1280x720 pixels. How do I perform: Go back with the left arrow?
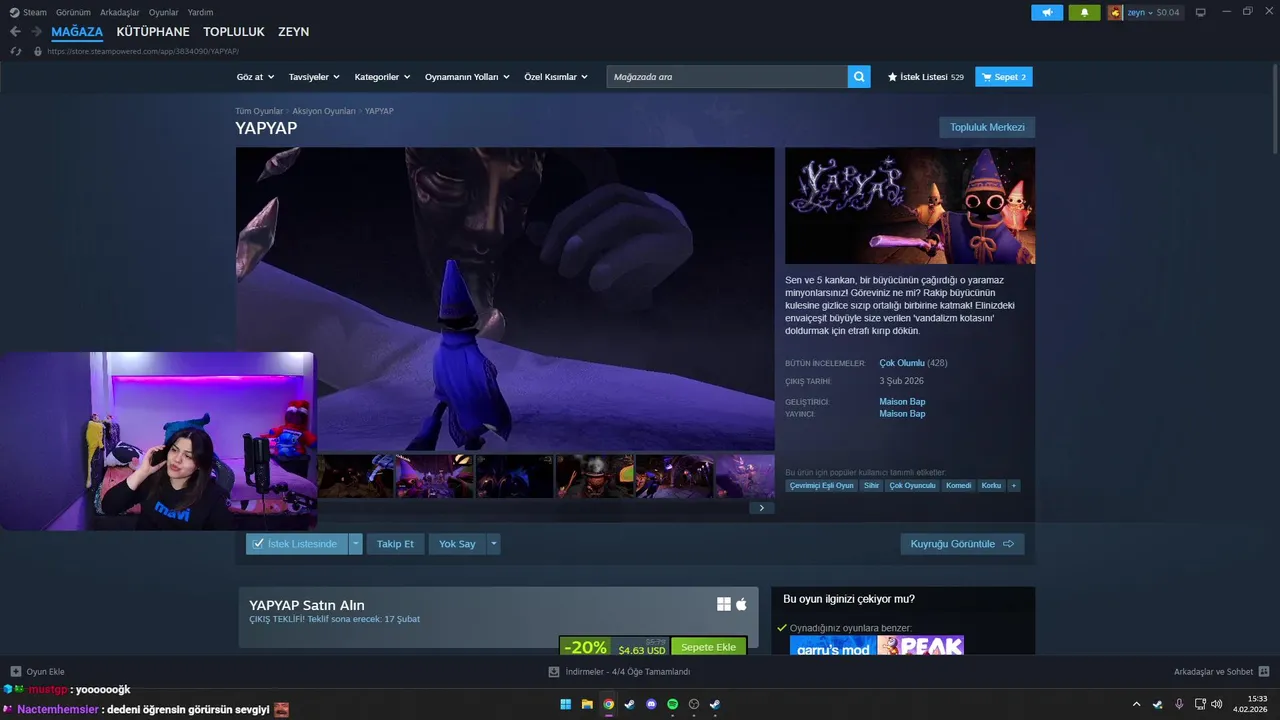[15, 32]
